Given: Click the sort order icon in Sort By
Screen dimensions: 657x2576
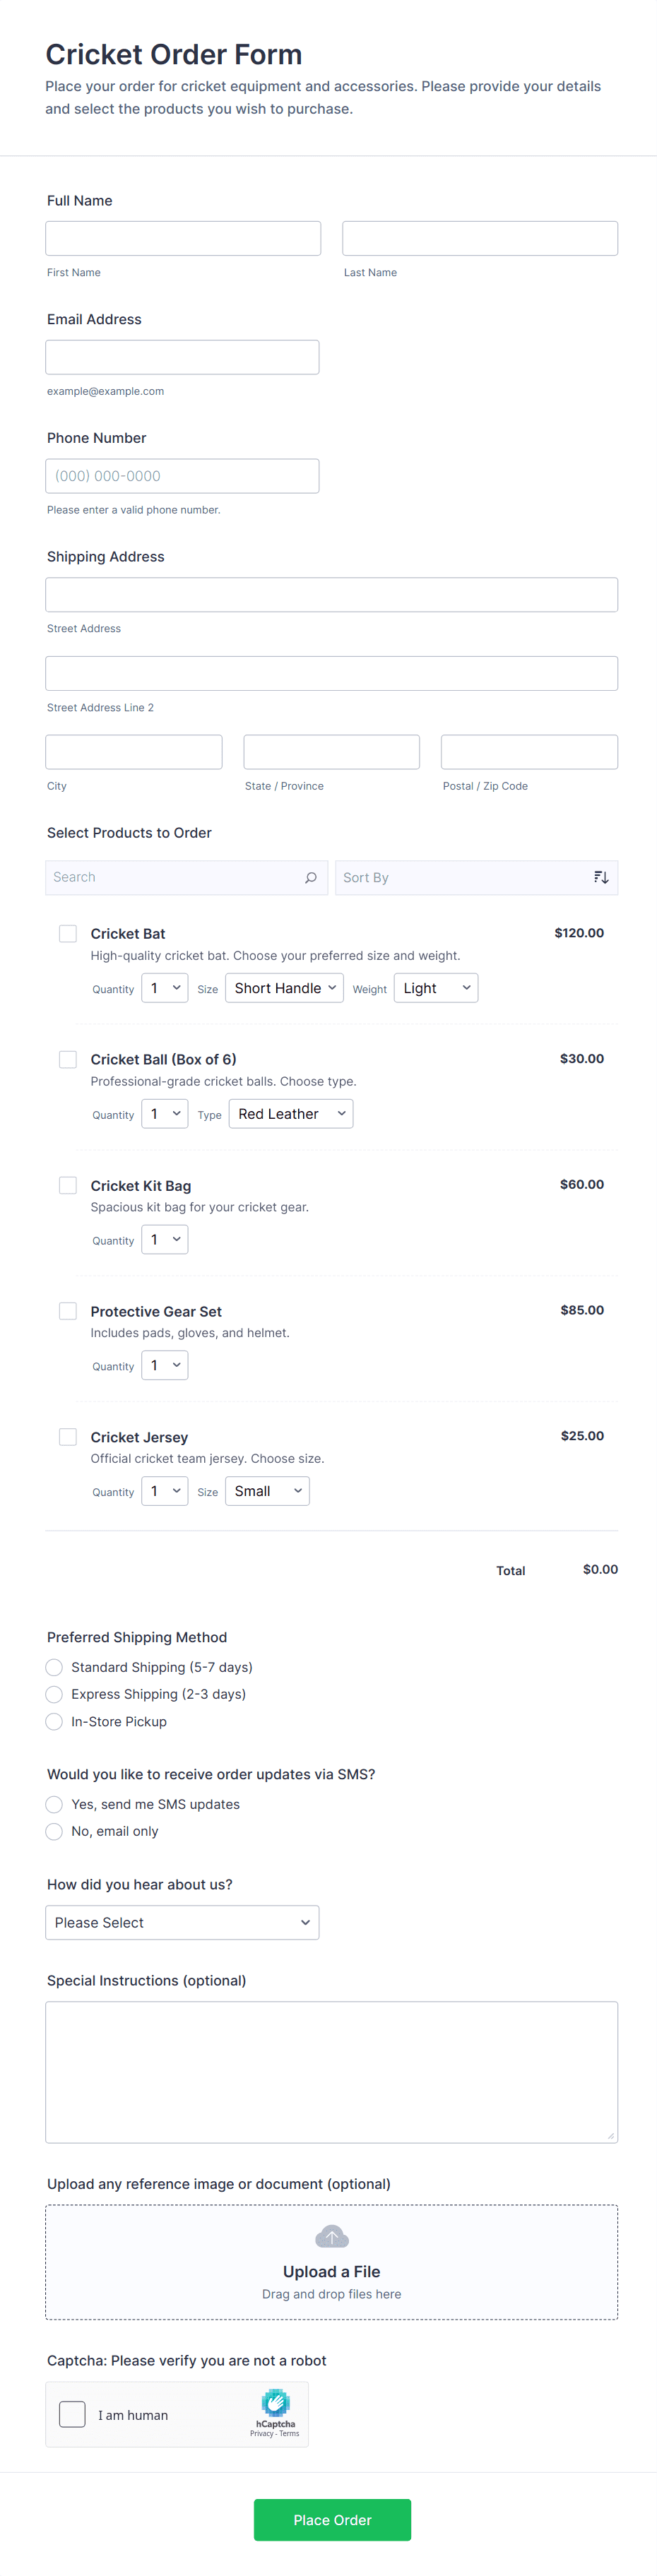Looking at the screenshot, I should pos(600,877).
